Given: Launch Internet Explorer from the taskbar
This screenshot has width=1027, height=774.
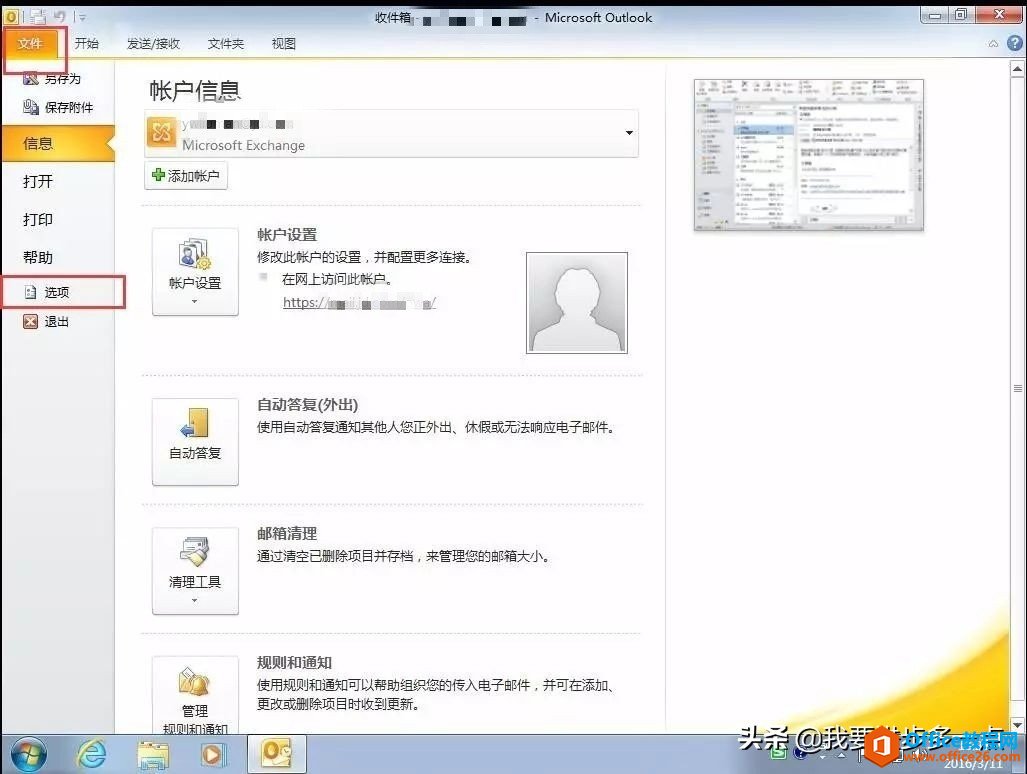Looking at the screenshot, I should (x=92, y=754).
